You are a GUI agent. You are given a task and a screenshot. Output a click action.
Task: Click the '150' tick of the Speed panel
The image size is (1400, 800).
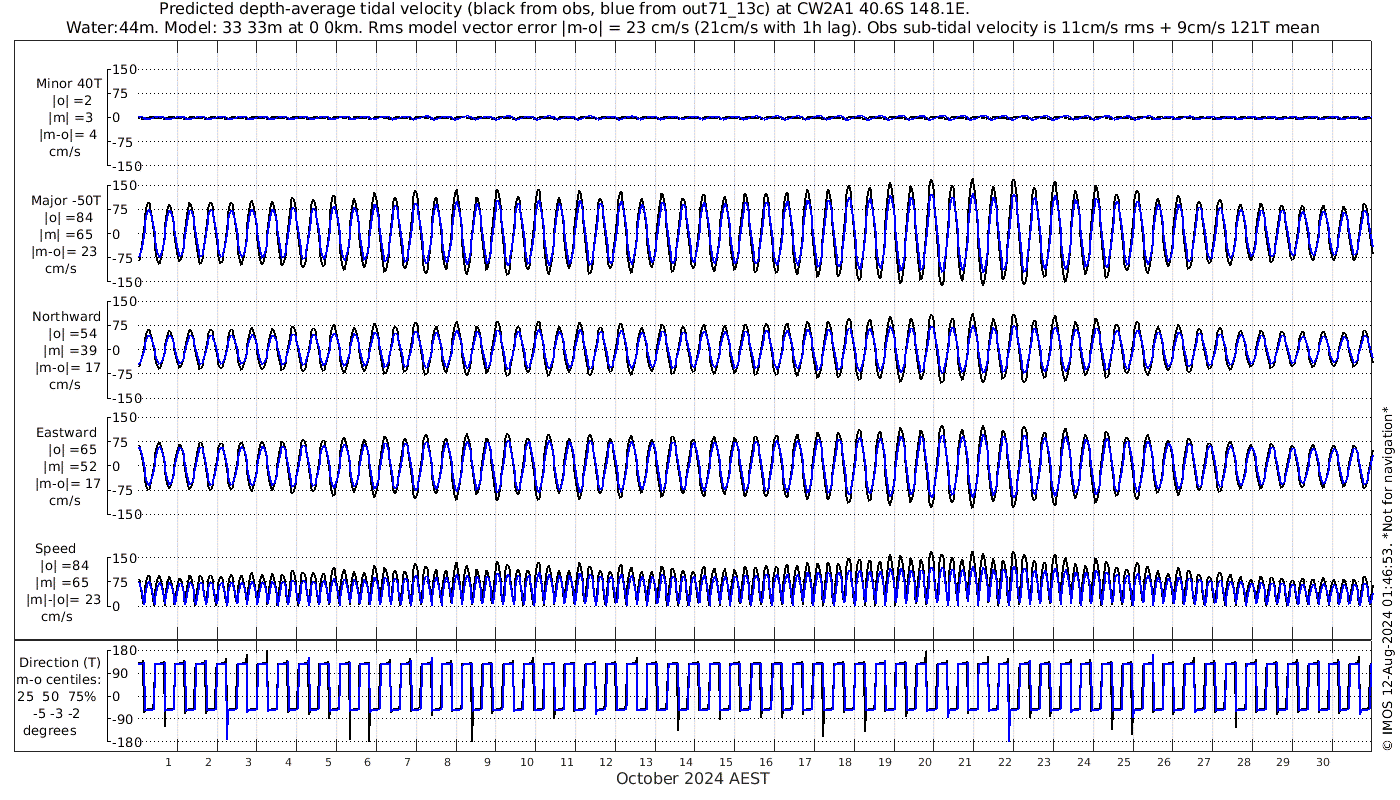click(124, 558)
